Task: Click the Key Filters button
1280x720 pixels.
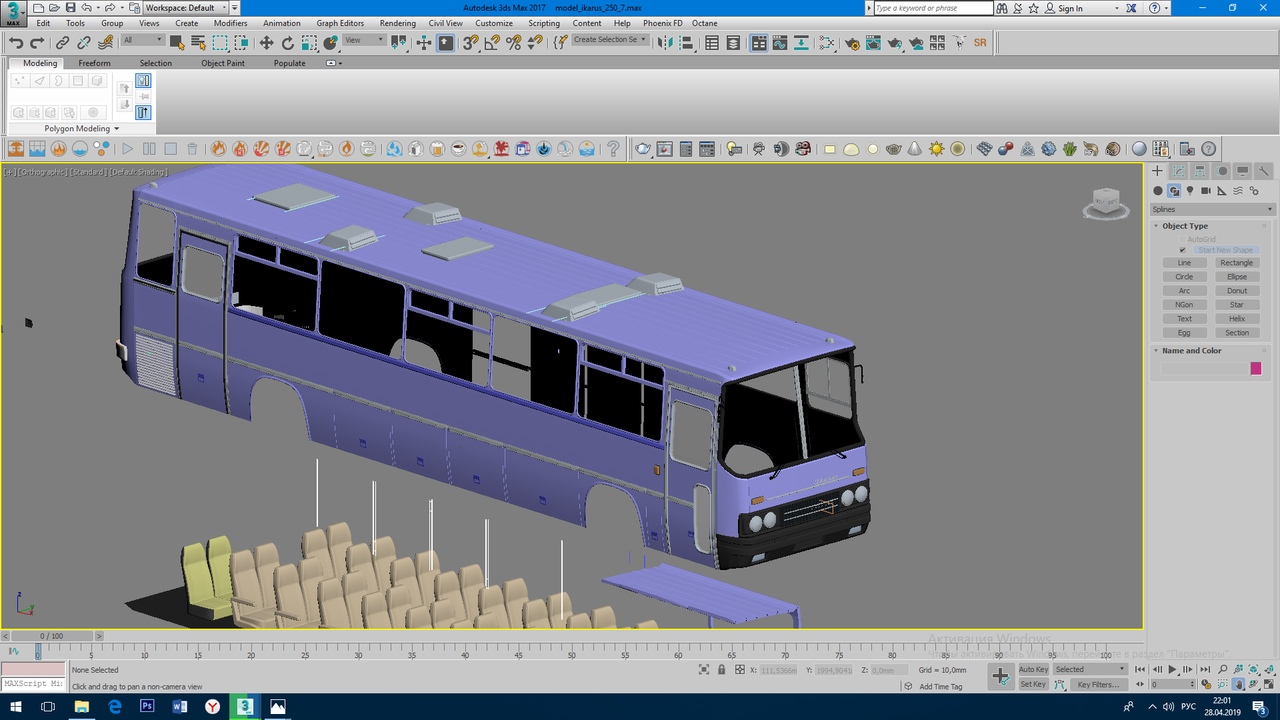Action: (x=1097, y=685)
